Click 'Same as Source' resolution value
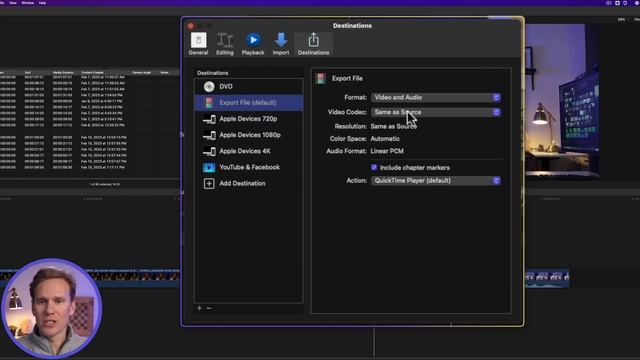 click(x=393, y=127)
